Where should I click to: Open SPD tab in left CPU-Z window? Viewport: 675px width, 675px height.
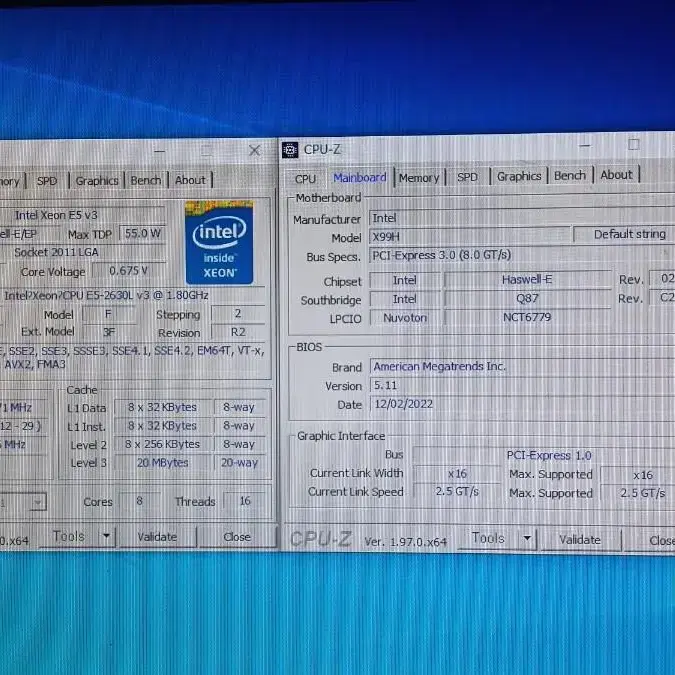coord(46,181)
